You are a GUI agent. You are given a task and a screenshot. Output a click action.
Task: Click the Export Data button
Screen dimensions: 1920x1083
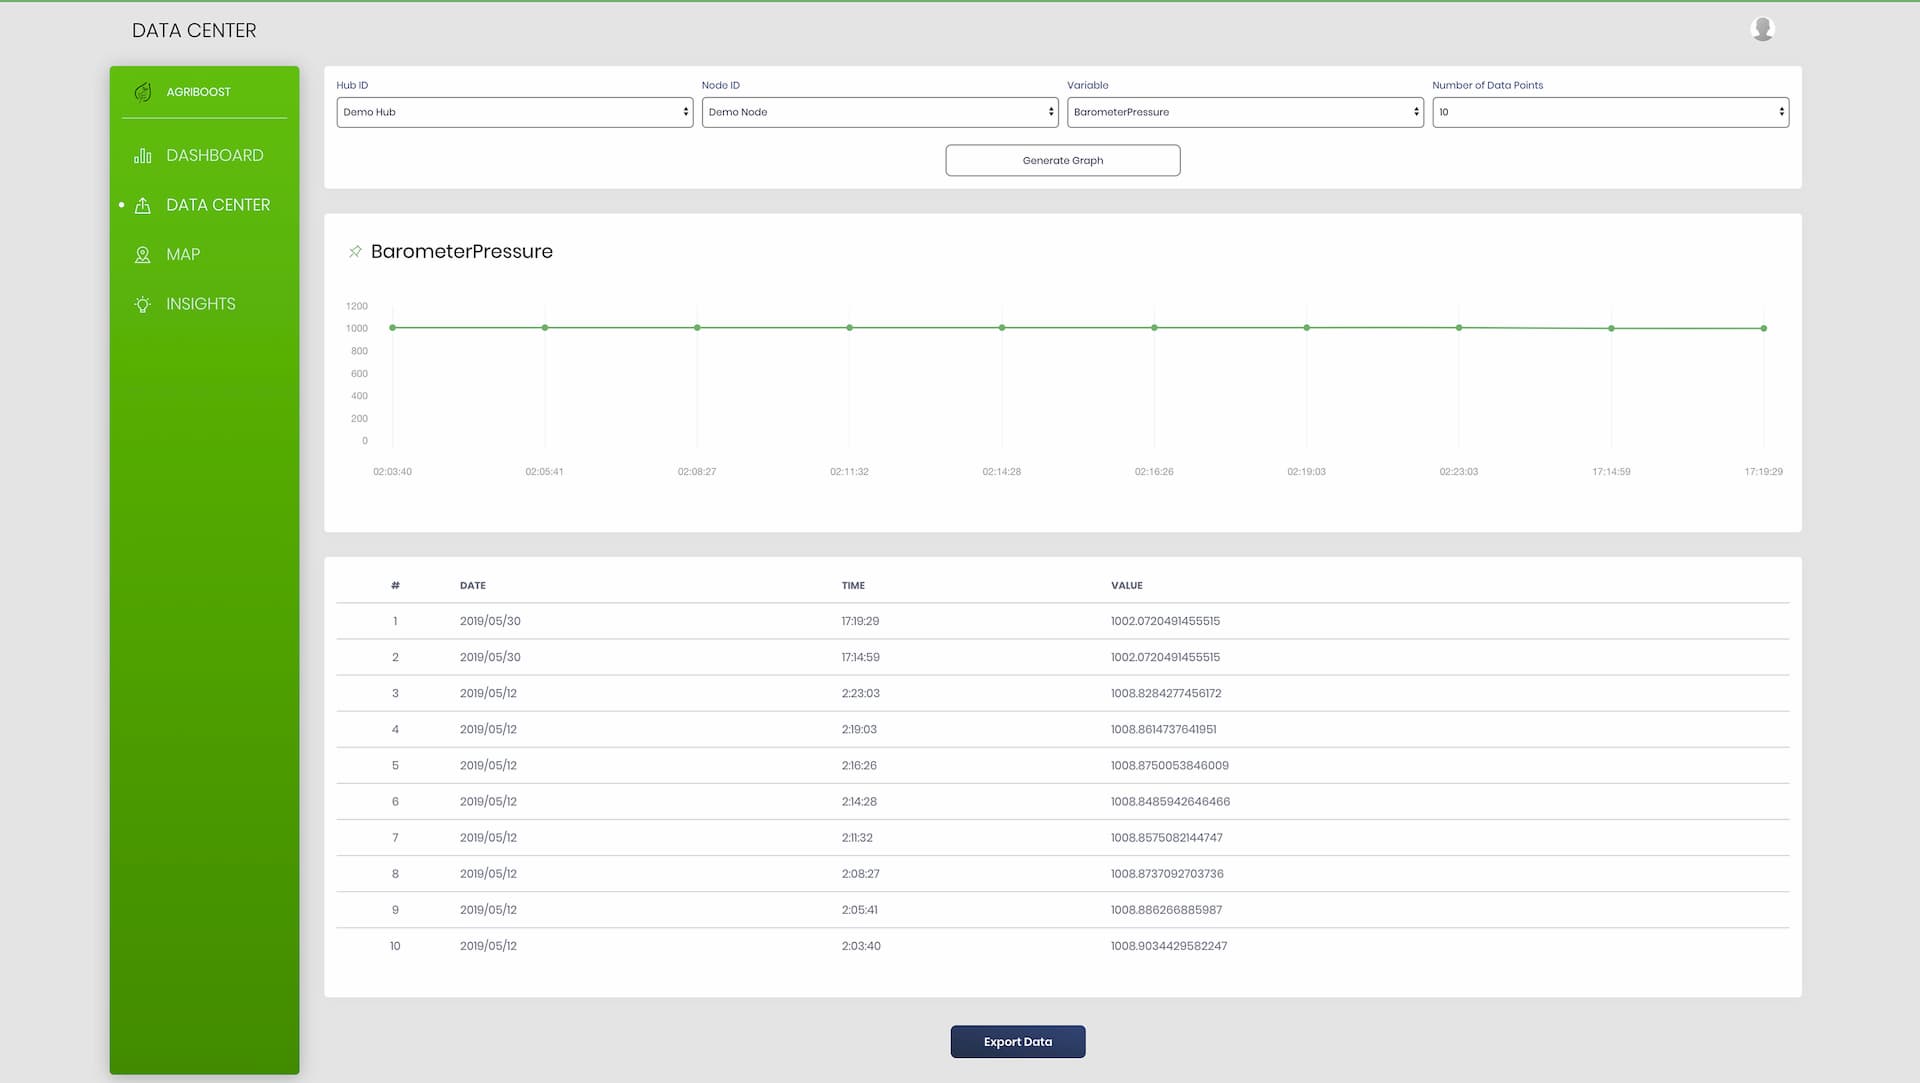click(x=1018, y=1042)
